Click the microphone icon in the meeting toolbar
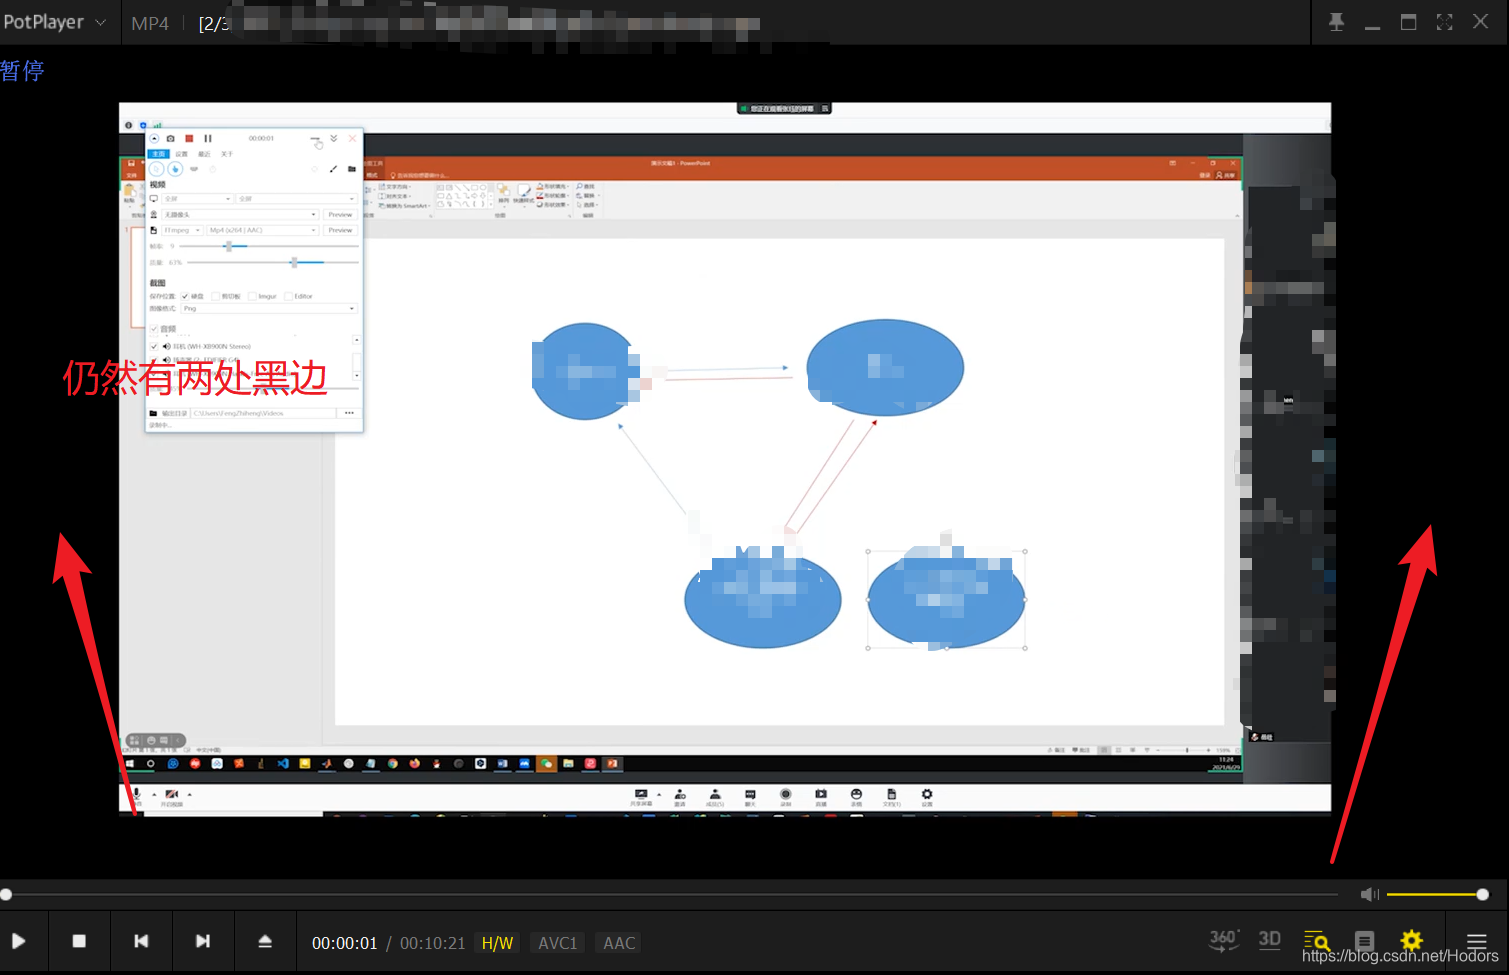Image resolution: width=1509 pixels, height=975 pixels. pos(137,796)
